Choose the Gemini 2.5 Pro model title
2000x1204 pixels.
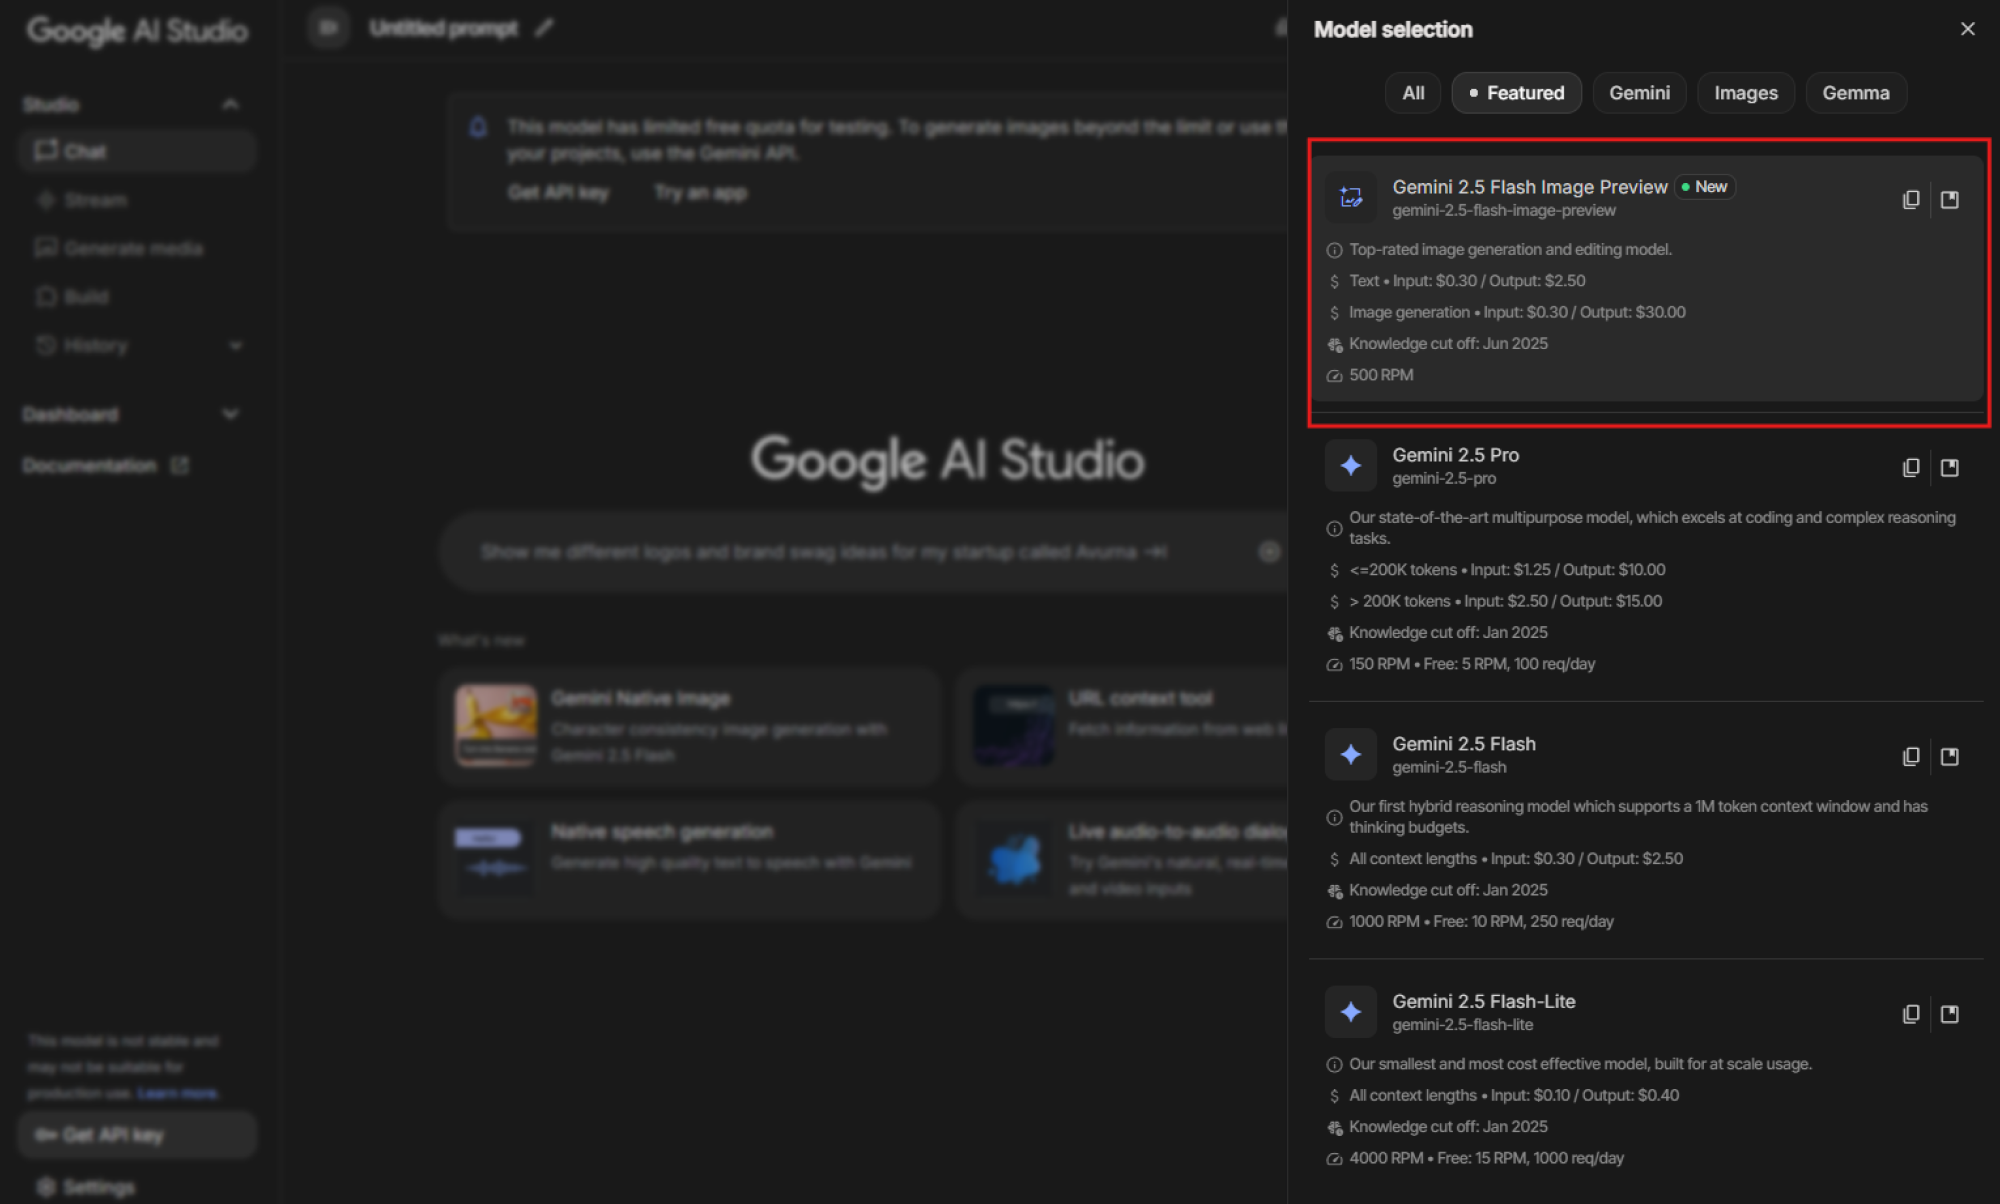click(1455, 455)
